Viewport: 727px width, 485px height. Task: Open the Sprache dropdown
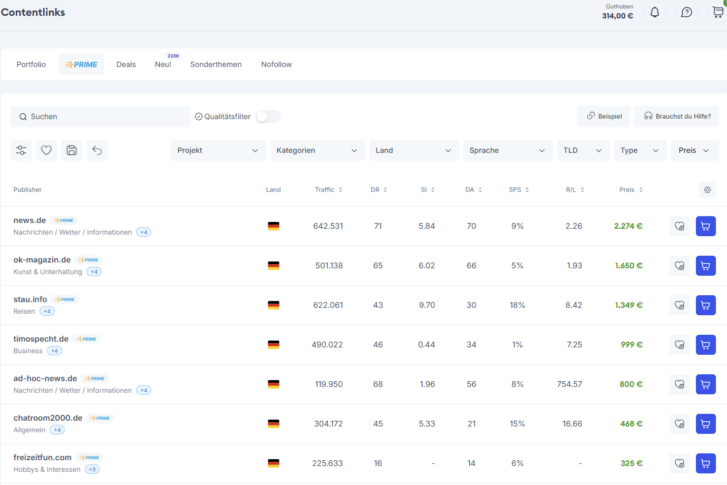pyautogui.click(x=508, y=150)
